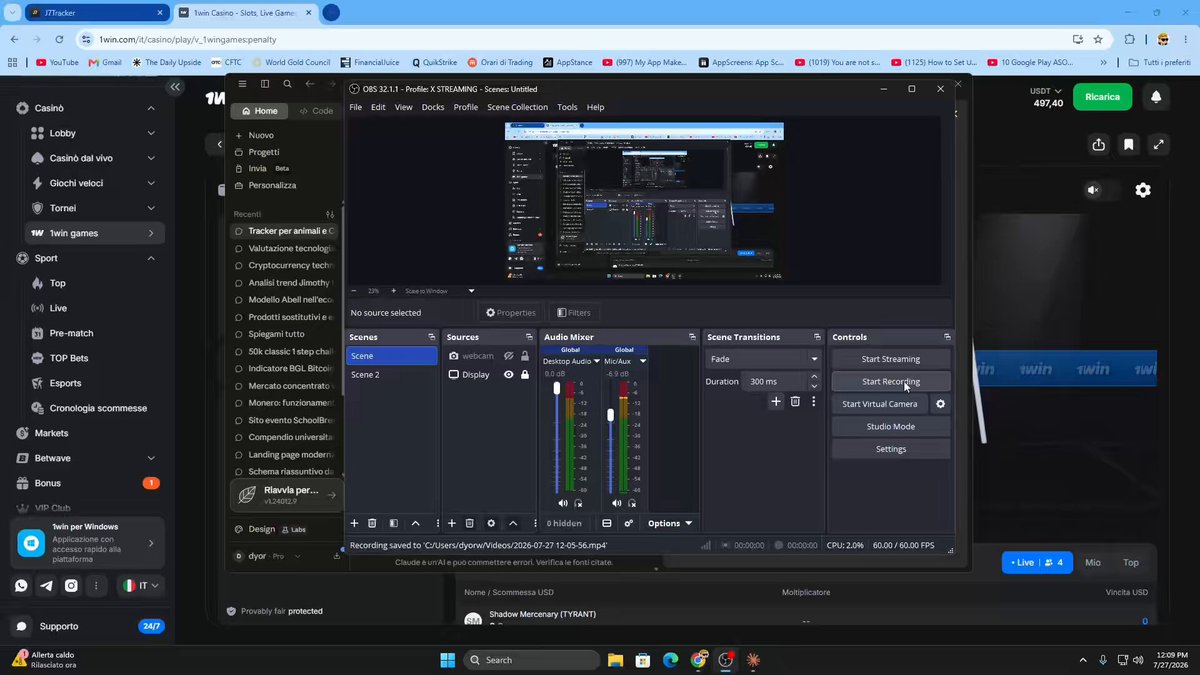Add a scene transition with the plus icon
This screenshot has width=1200, height=675.
pyautogui.click(x=776, y=401)
